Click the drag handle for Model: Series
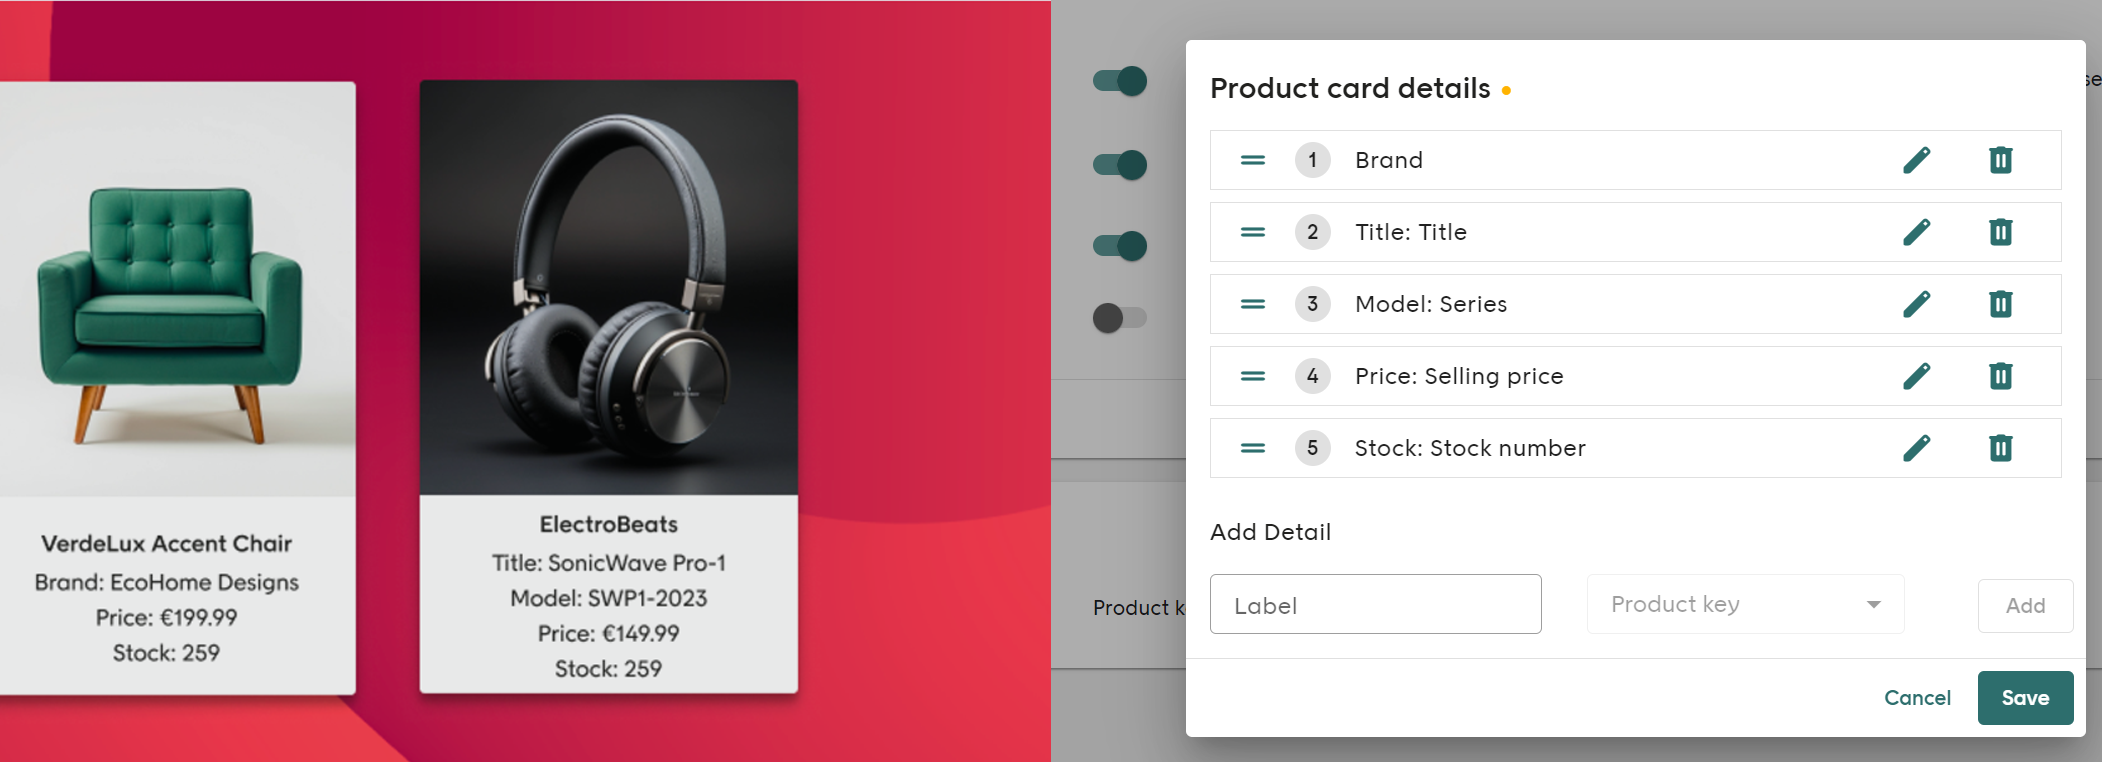Viewport: 2102px width, 762px height. pos(1253,304)
